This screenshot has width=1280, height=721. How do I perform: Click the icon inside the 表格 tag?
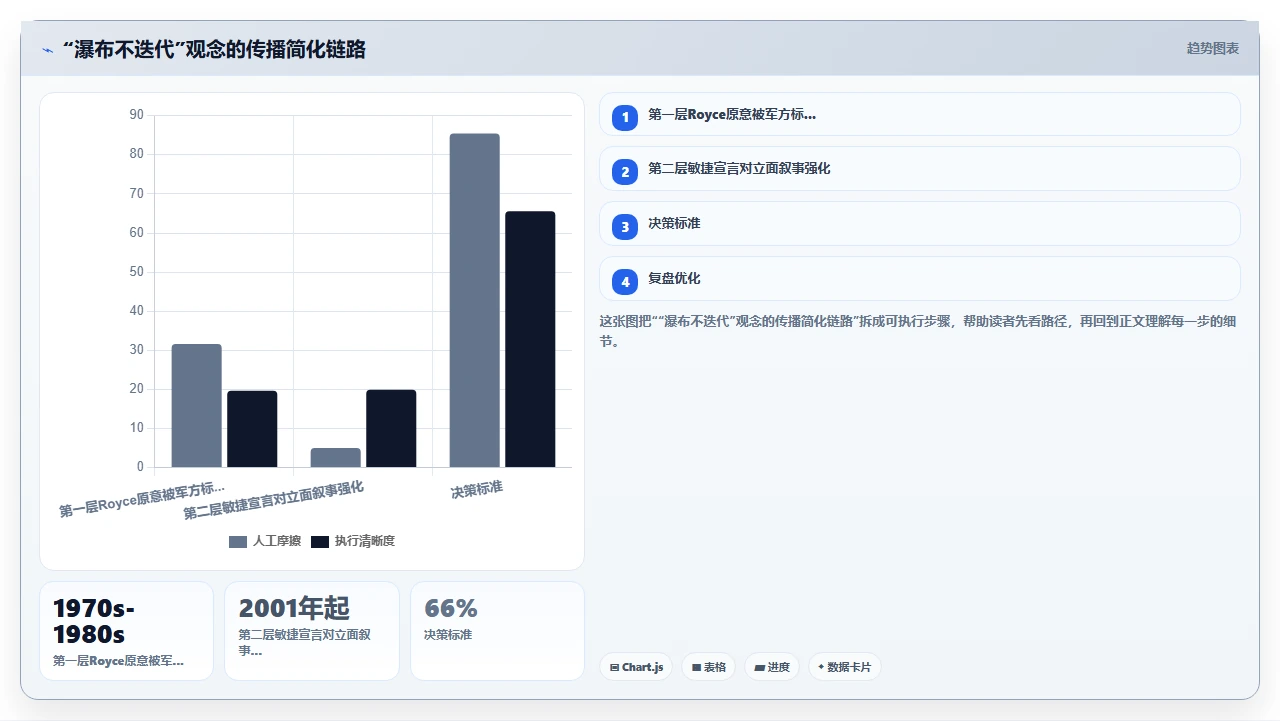pyautogui.click(x=696, y=667)
